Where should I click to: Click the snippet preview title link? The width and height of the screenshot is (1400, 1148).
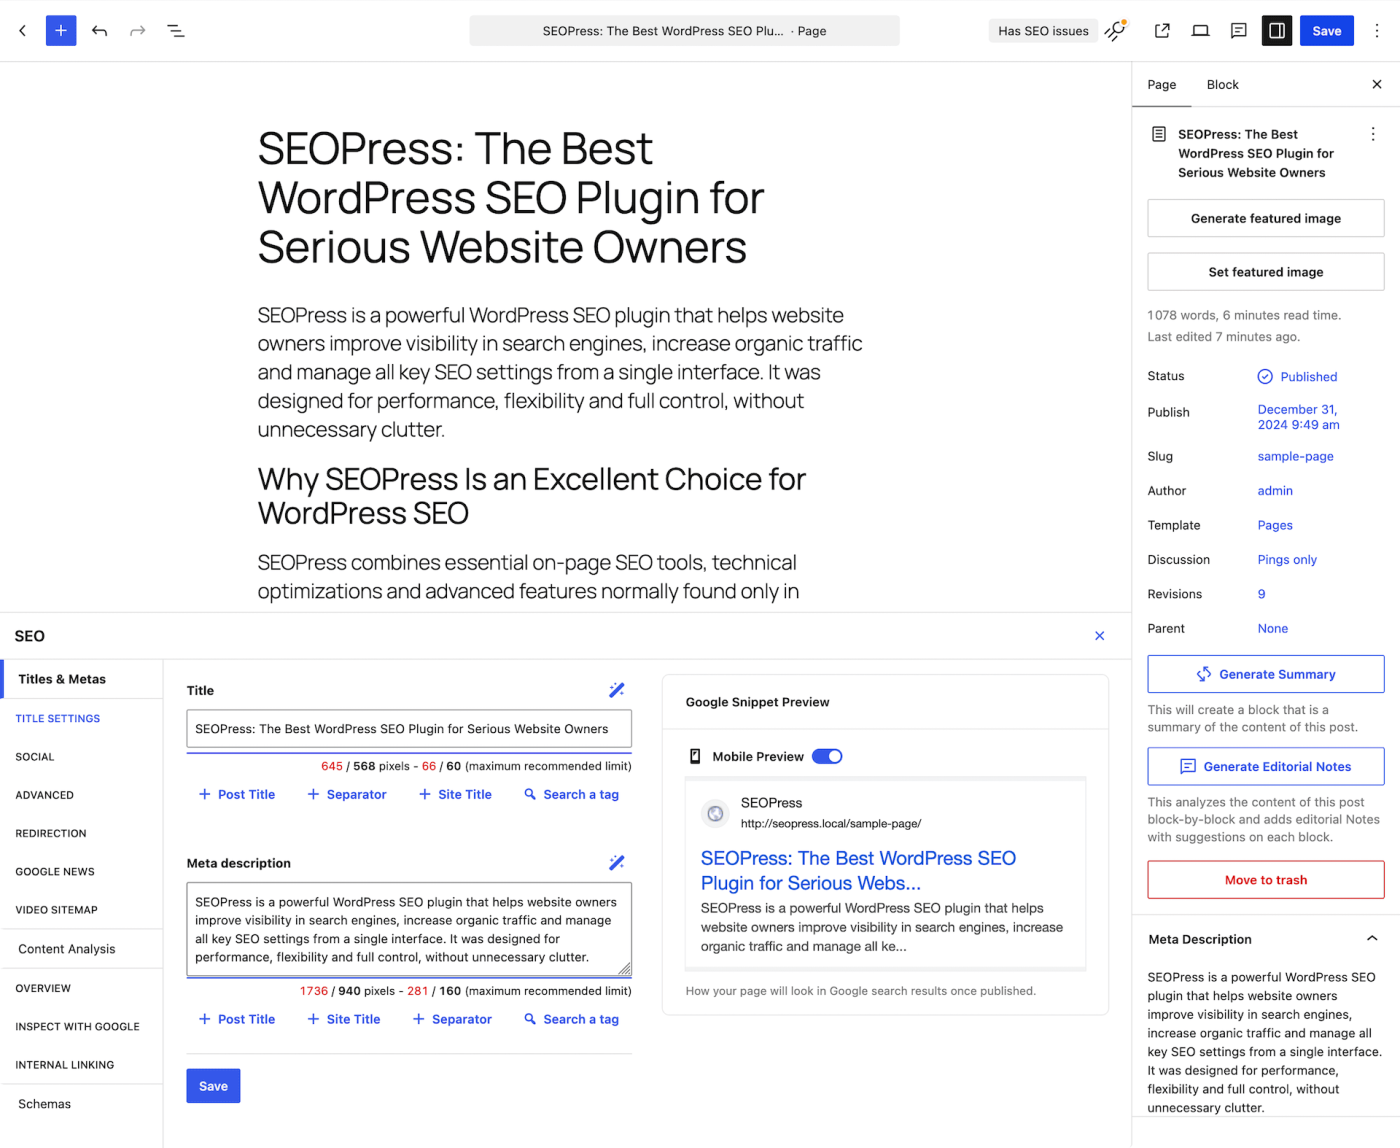coord(858,871)
